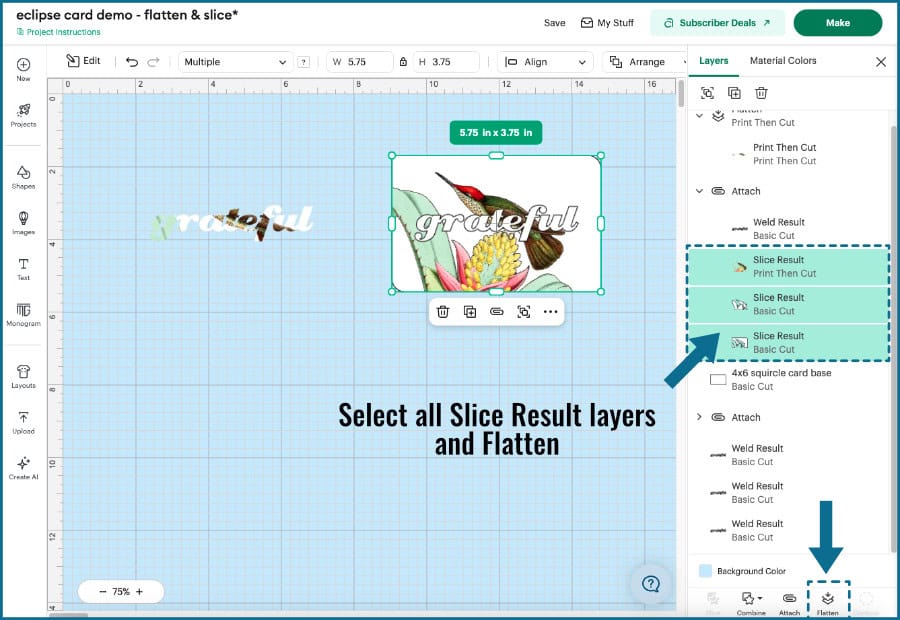900x620 pixels.
Task: Click the Flatten tool at panel bottom
Action: coord(828,603)
